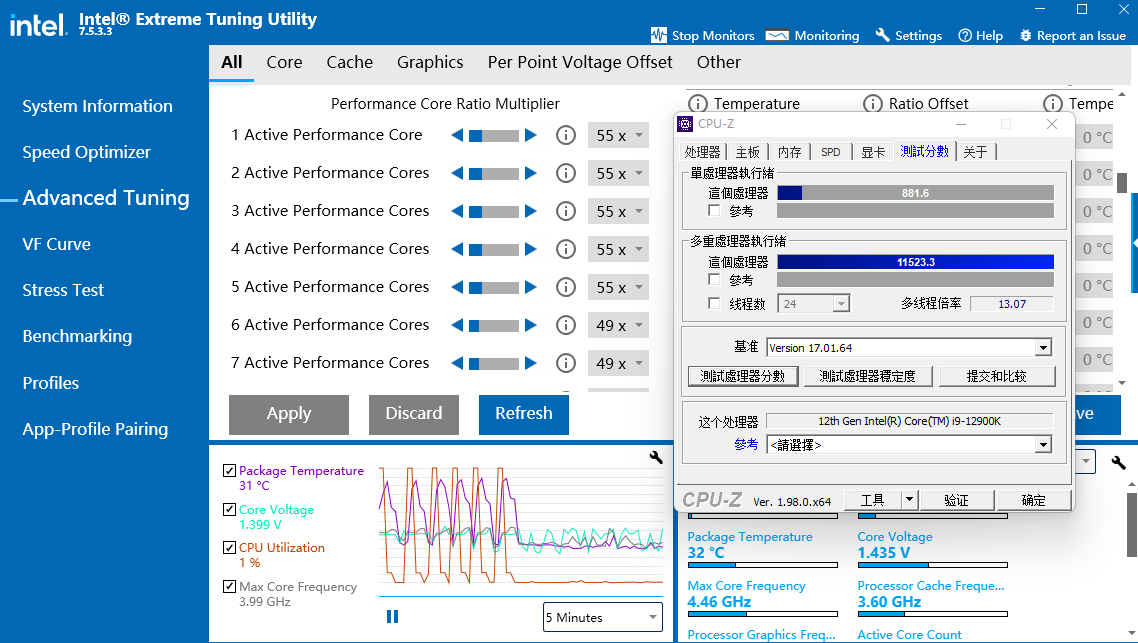Open Report an Issue gear icon

click(x=1026, y=35)
